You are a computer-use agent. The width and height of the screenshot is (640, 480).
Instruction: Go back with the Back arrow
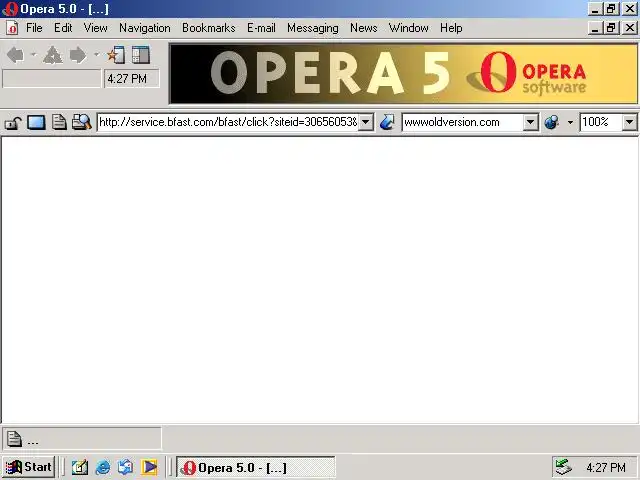click(x=16, y=55)
